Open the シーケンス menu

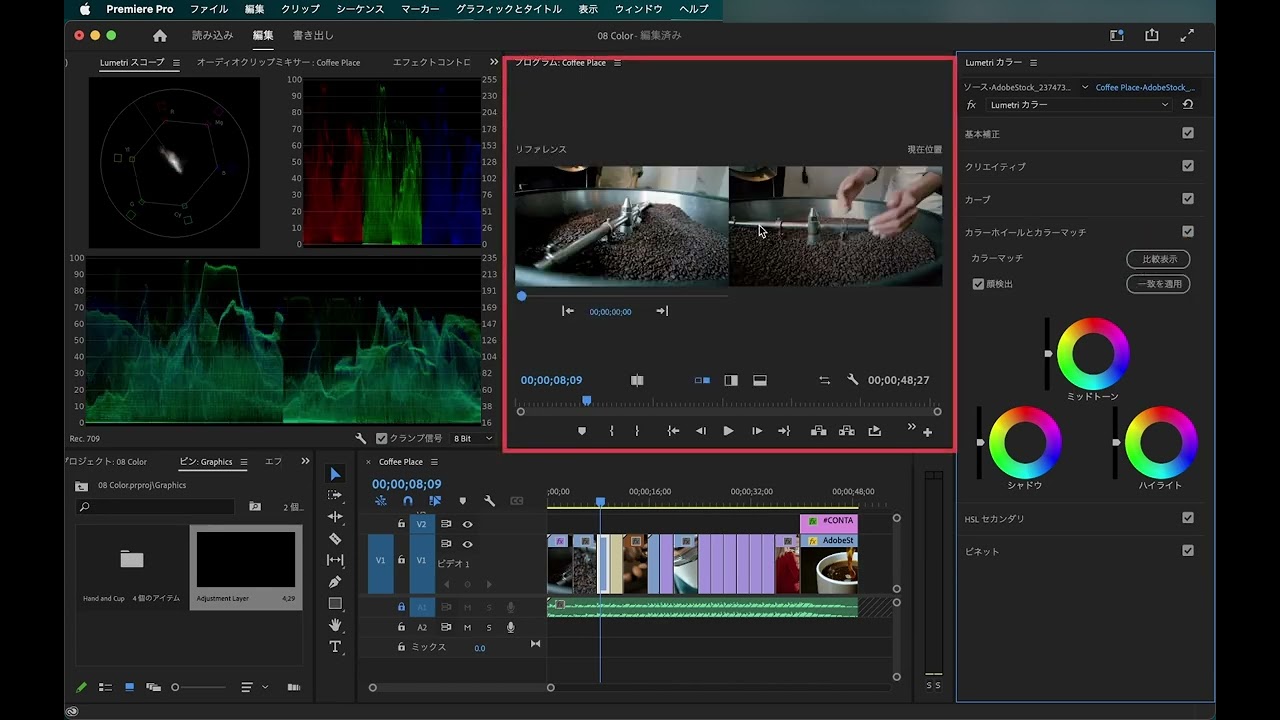pos(359,9)
